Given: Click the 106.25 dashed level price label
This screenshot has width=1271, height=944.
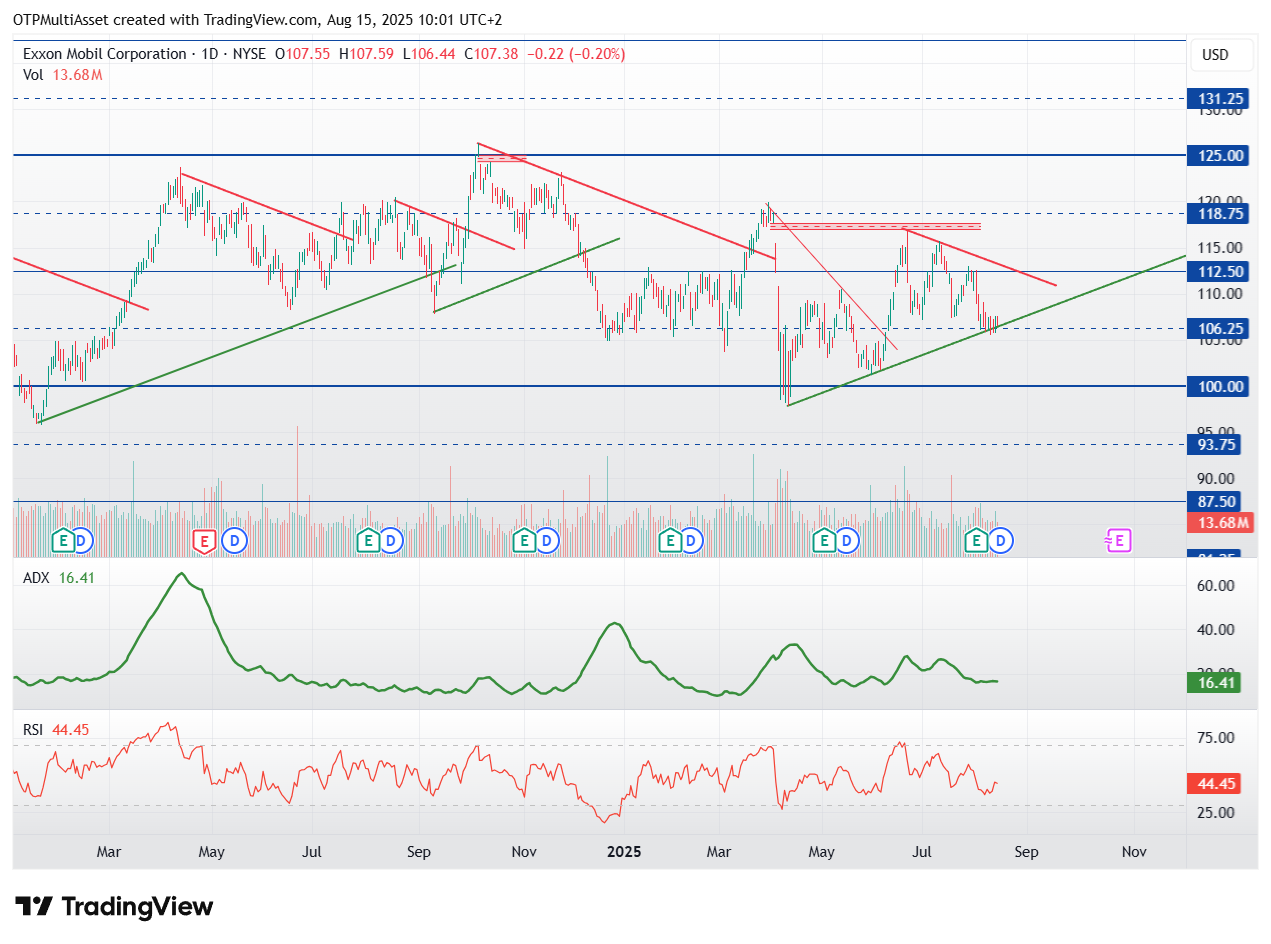Looking at the screenshot, I should pyautogui.click(x=1218, y=328).
